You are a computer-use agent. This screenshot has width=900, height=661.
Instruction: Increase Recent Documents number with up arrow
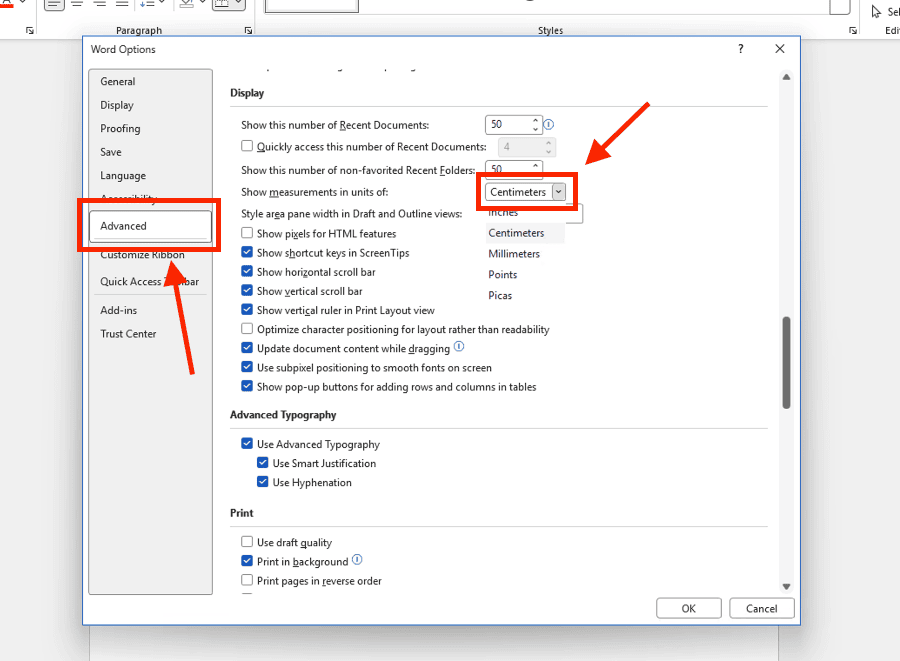pos(536,120)
